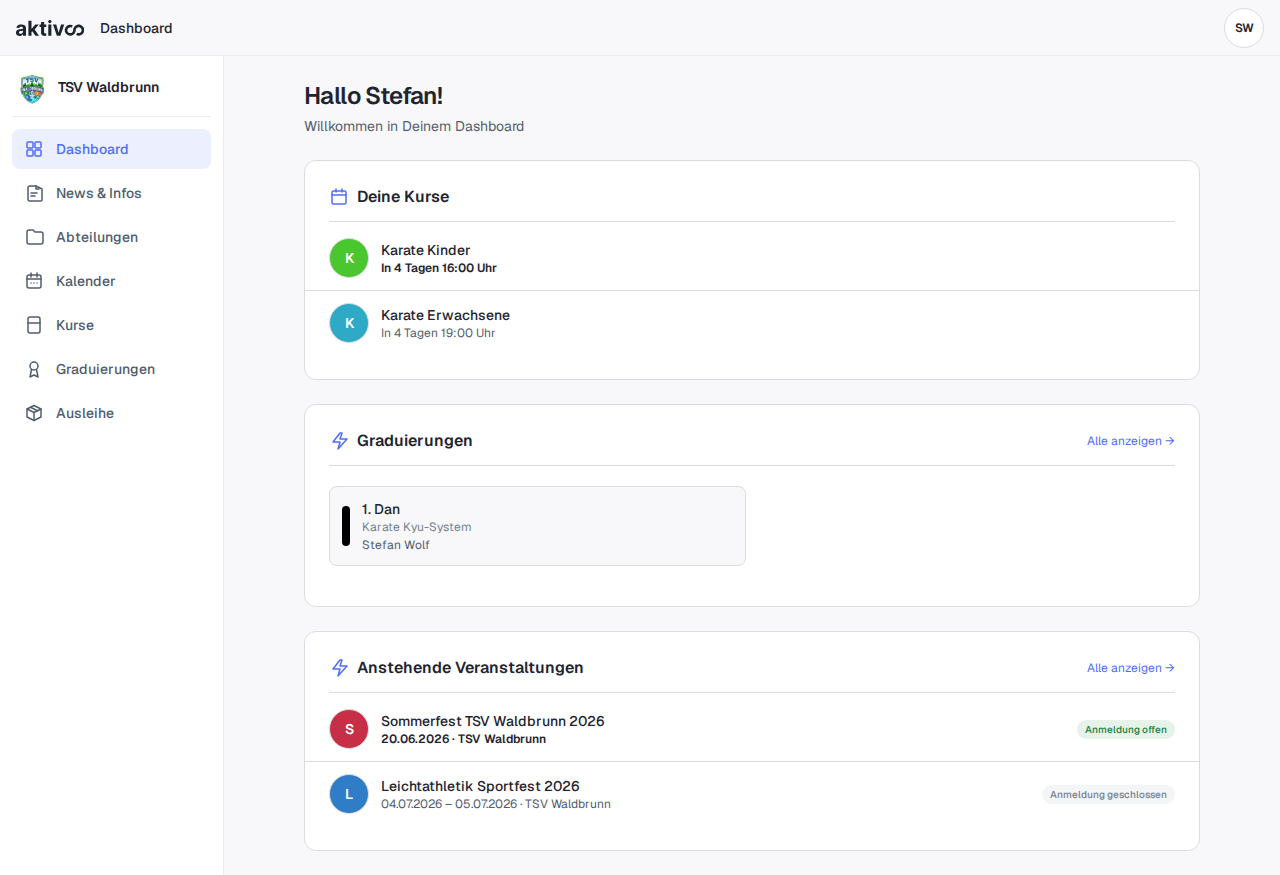Click the TSV Waldbrunn club crest icon
The width and height of the screenshot is (1280, 875).
(x=33, y=88)
